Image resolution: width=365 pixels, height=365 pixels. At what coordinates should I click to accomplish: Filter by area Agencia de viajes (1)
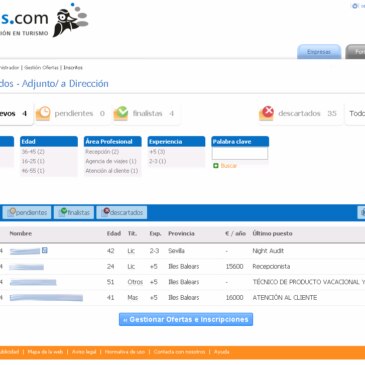click(111, 161)
